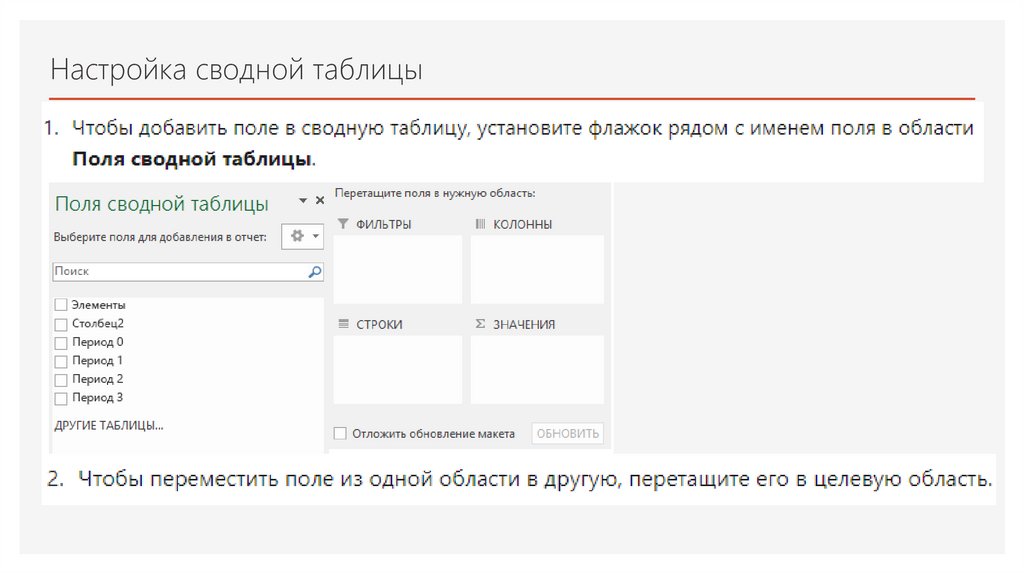Click inside the ЗНАЧЕНИЯ drop area
This screenshot has width=1024, height=574.
[x=537, y=370]
